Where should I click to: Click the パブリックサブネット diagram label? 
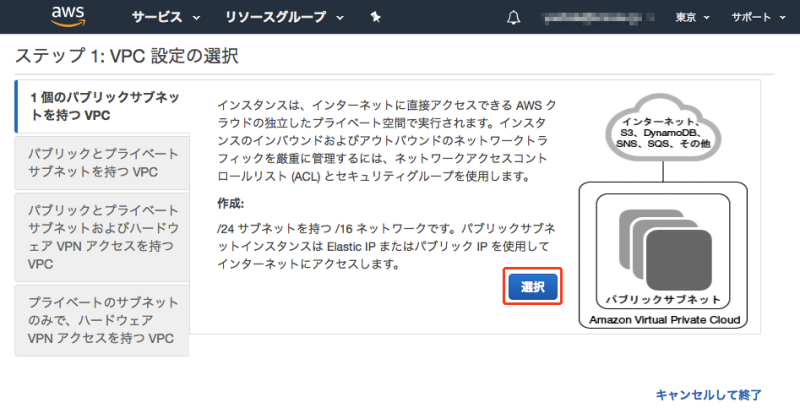coord(663,300)
